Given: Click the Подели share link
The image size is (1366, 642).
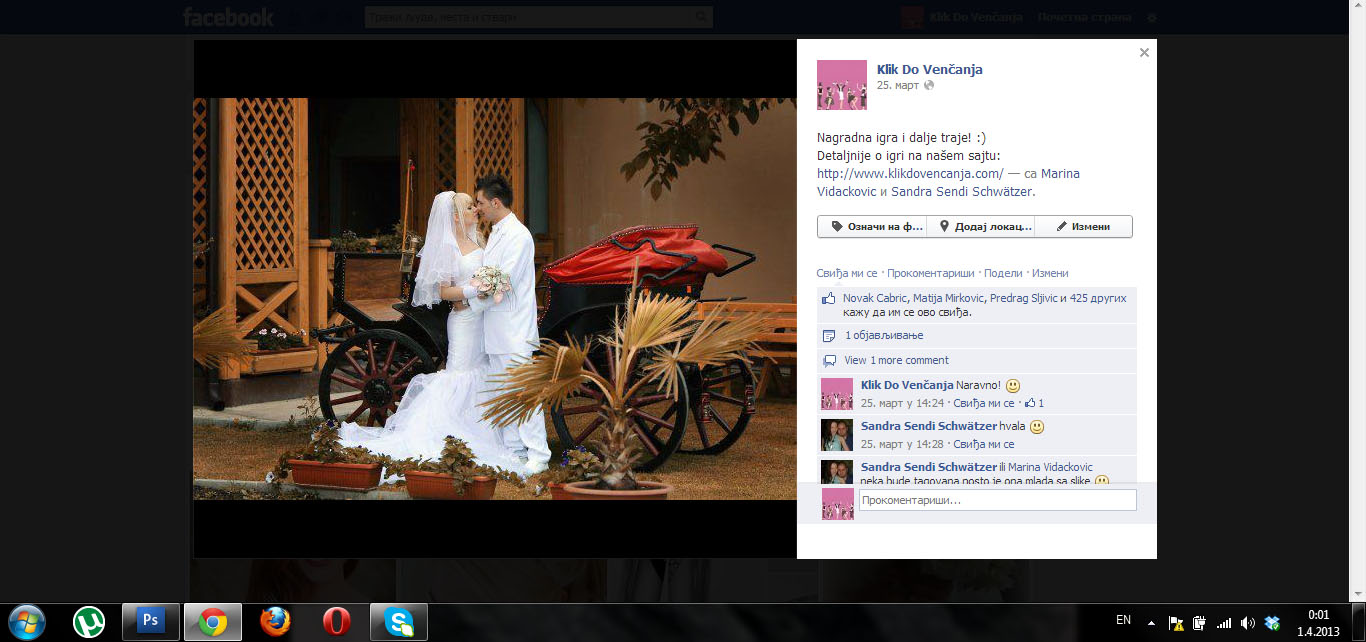Looking at the screenshot, I should pos(1002,273).
